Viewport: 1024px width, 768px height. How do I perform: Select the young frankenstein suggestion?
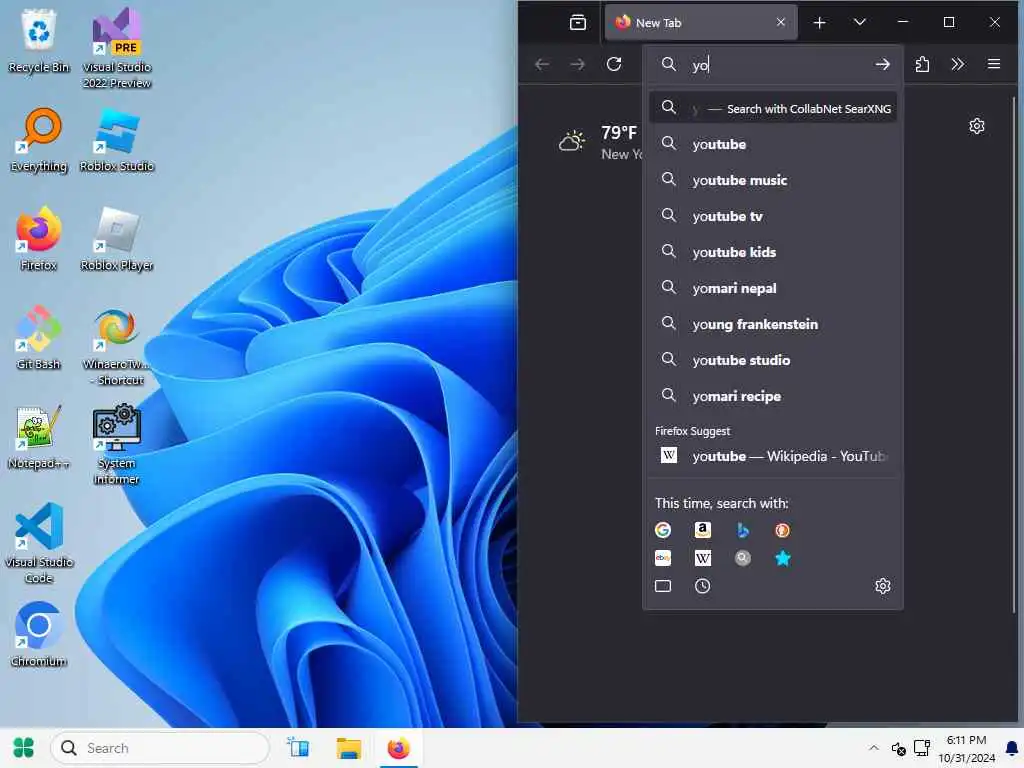[773, 324]
